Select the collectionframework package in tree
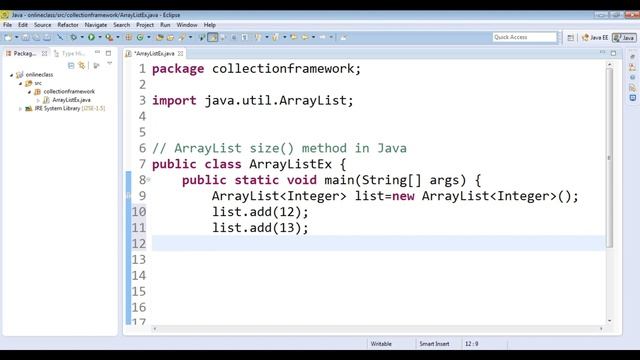 (69, 91)
